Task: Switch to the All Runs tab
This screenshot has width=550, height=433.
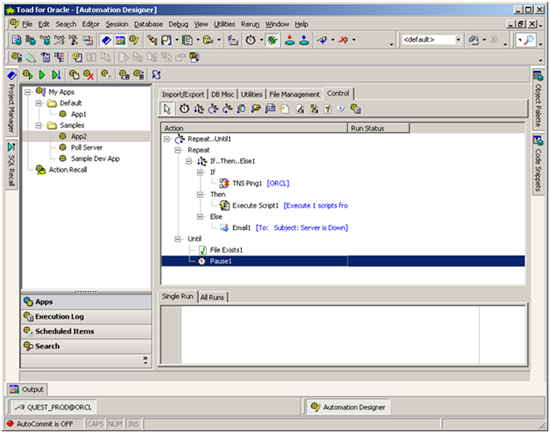Action: click(x=212, y=297)
